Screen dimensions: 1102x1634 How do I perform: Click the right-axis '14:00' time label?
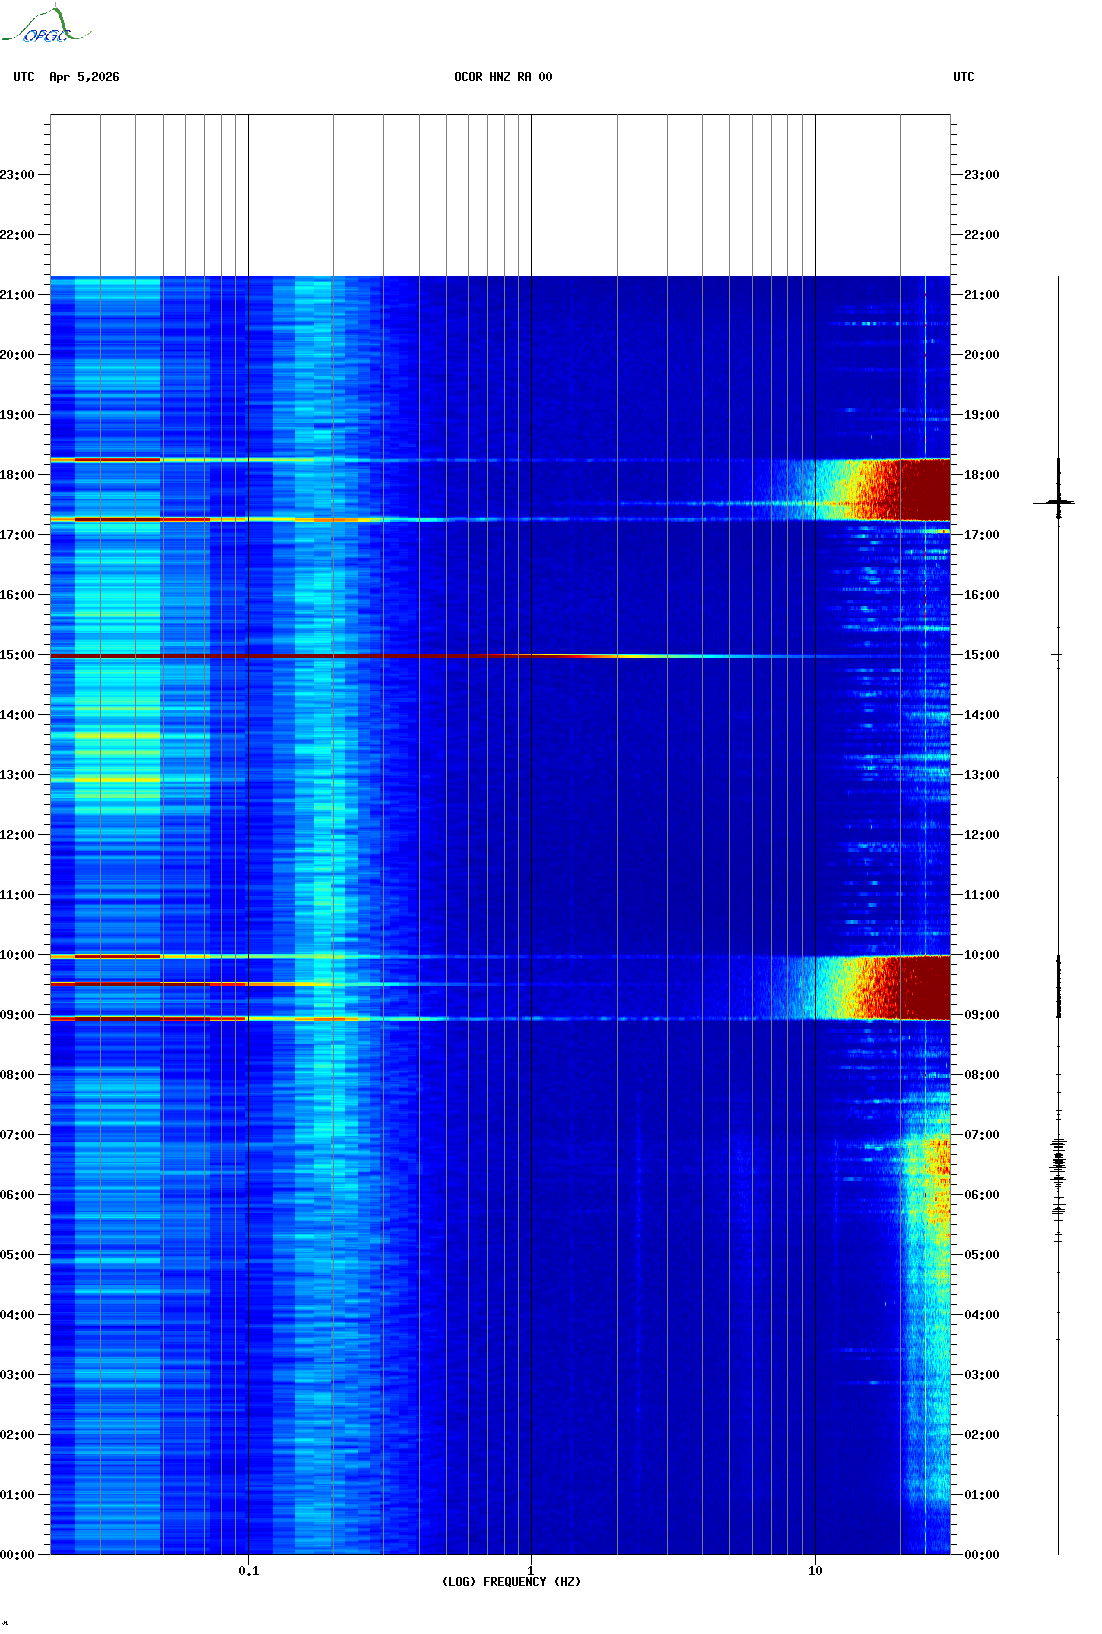[981, 715]
